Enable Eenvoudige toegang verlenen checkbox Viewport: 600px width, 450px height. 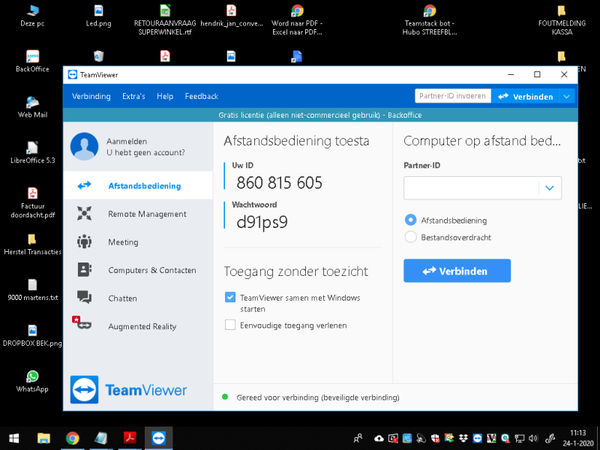(230, 325)
